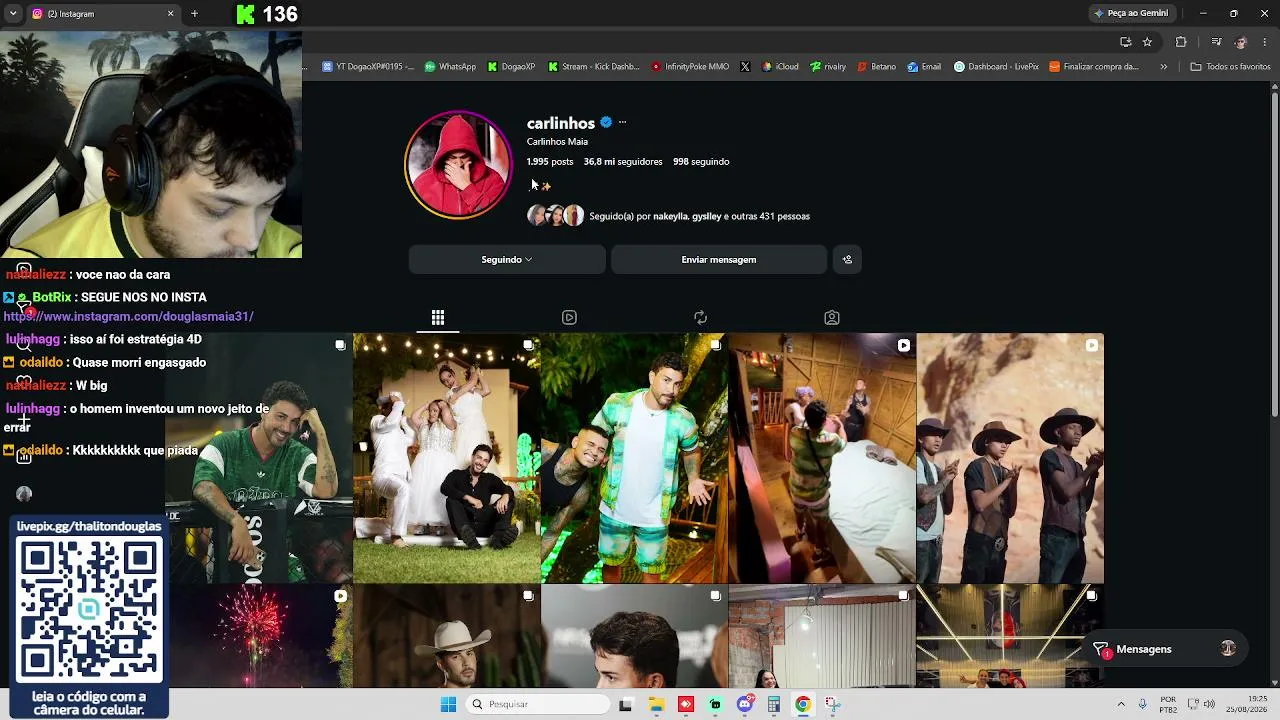Switch to the reposts tab
The image size is (1280, 720).
click(x=700, y=318)
